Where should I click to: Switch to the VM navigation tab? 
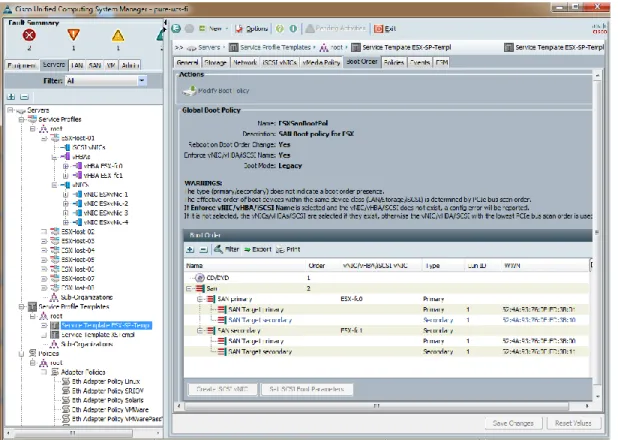coord(111,65)
